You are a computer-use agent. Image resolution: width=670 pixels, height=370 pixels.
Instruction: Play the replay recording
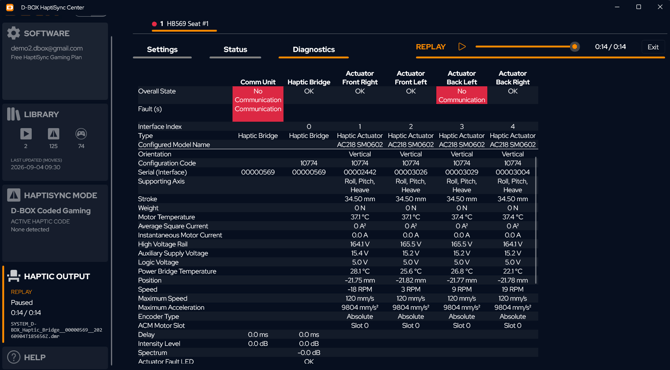click(x=462, y=47)
